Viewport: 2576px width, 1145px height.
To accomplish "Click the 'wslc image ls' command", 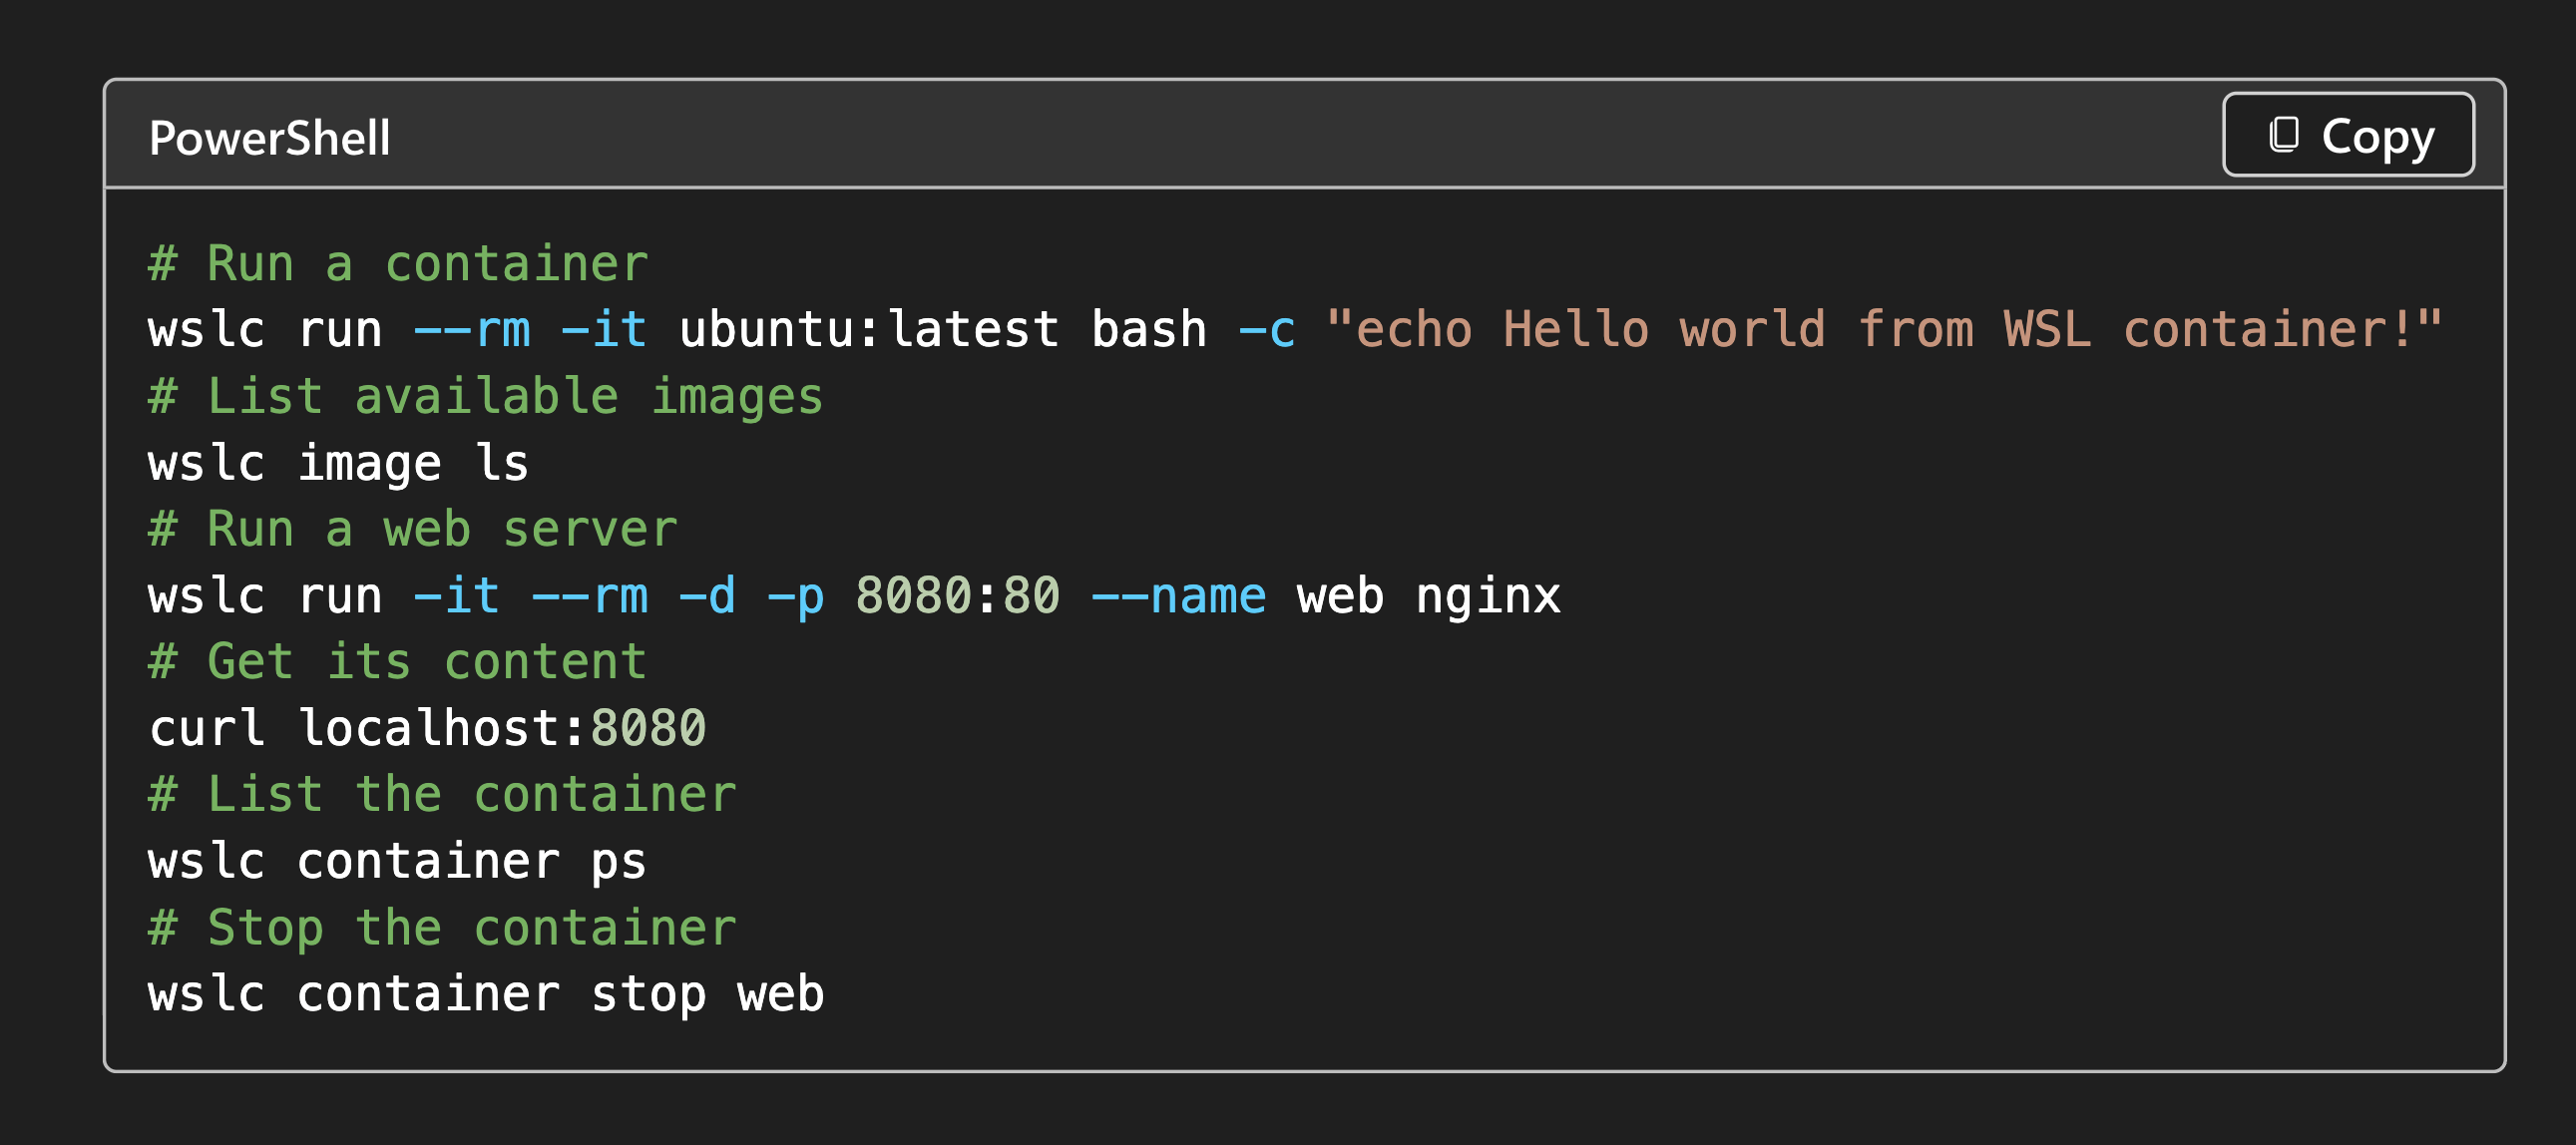I will pos(338,463).
